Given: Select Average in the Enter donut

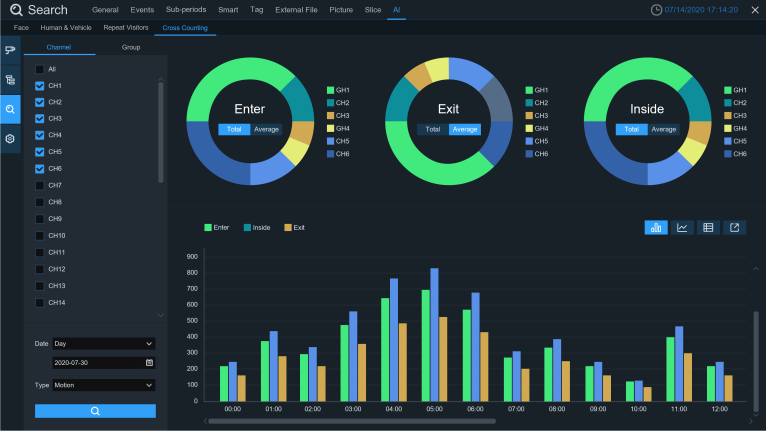Looking at the screenshot, I should click(266, 129).
